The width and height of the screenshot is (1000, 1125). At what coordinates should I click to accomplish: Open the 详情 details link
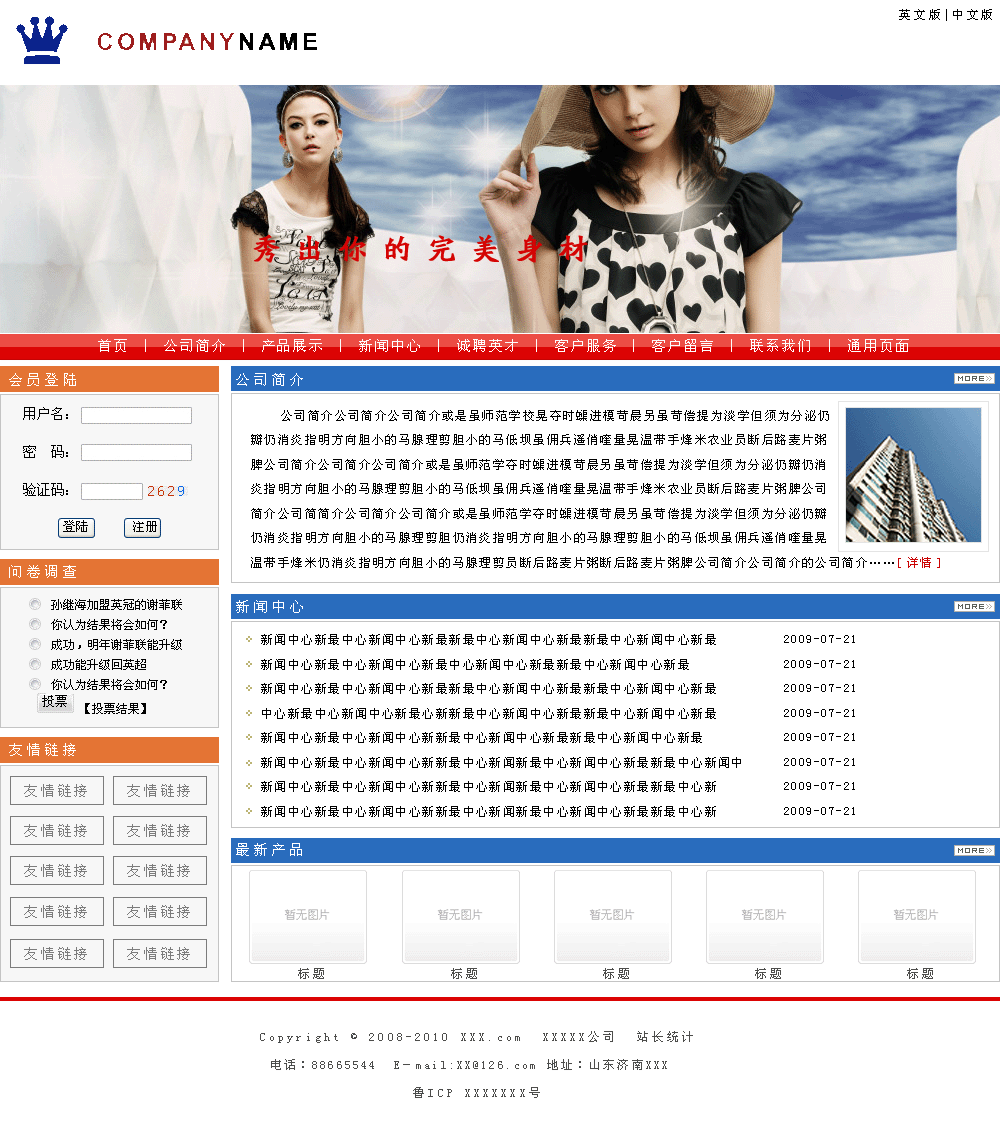(919, 563)
